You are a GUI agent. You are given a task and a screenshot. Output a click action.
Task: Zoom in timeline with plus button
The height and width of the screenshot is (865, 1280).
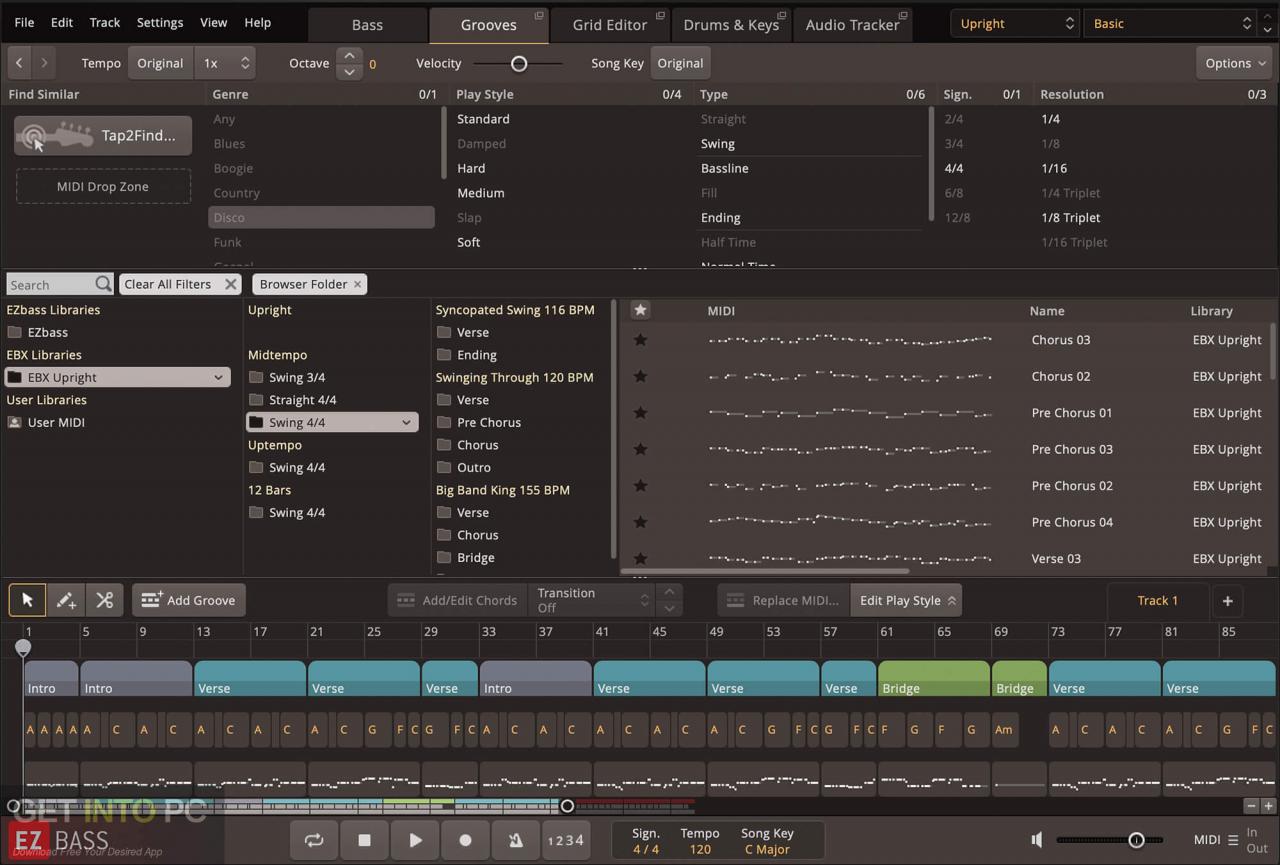(x=1269, y=806)
